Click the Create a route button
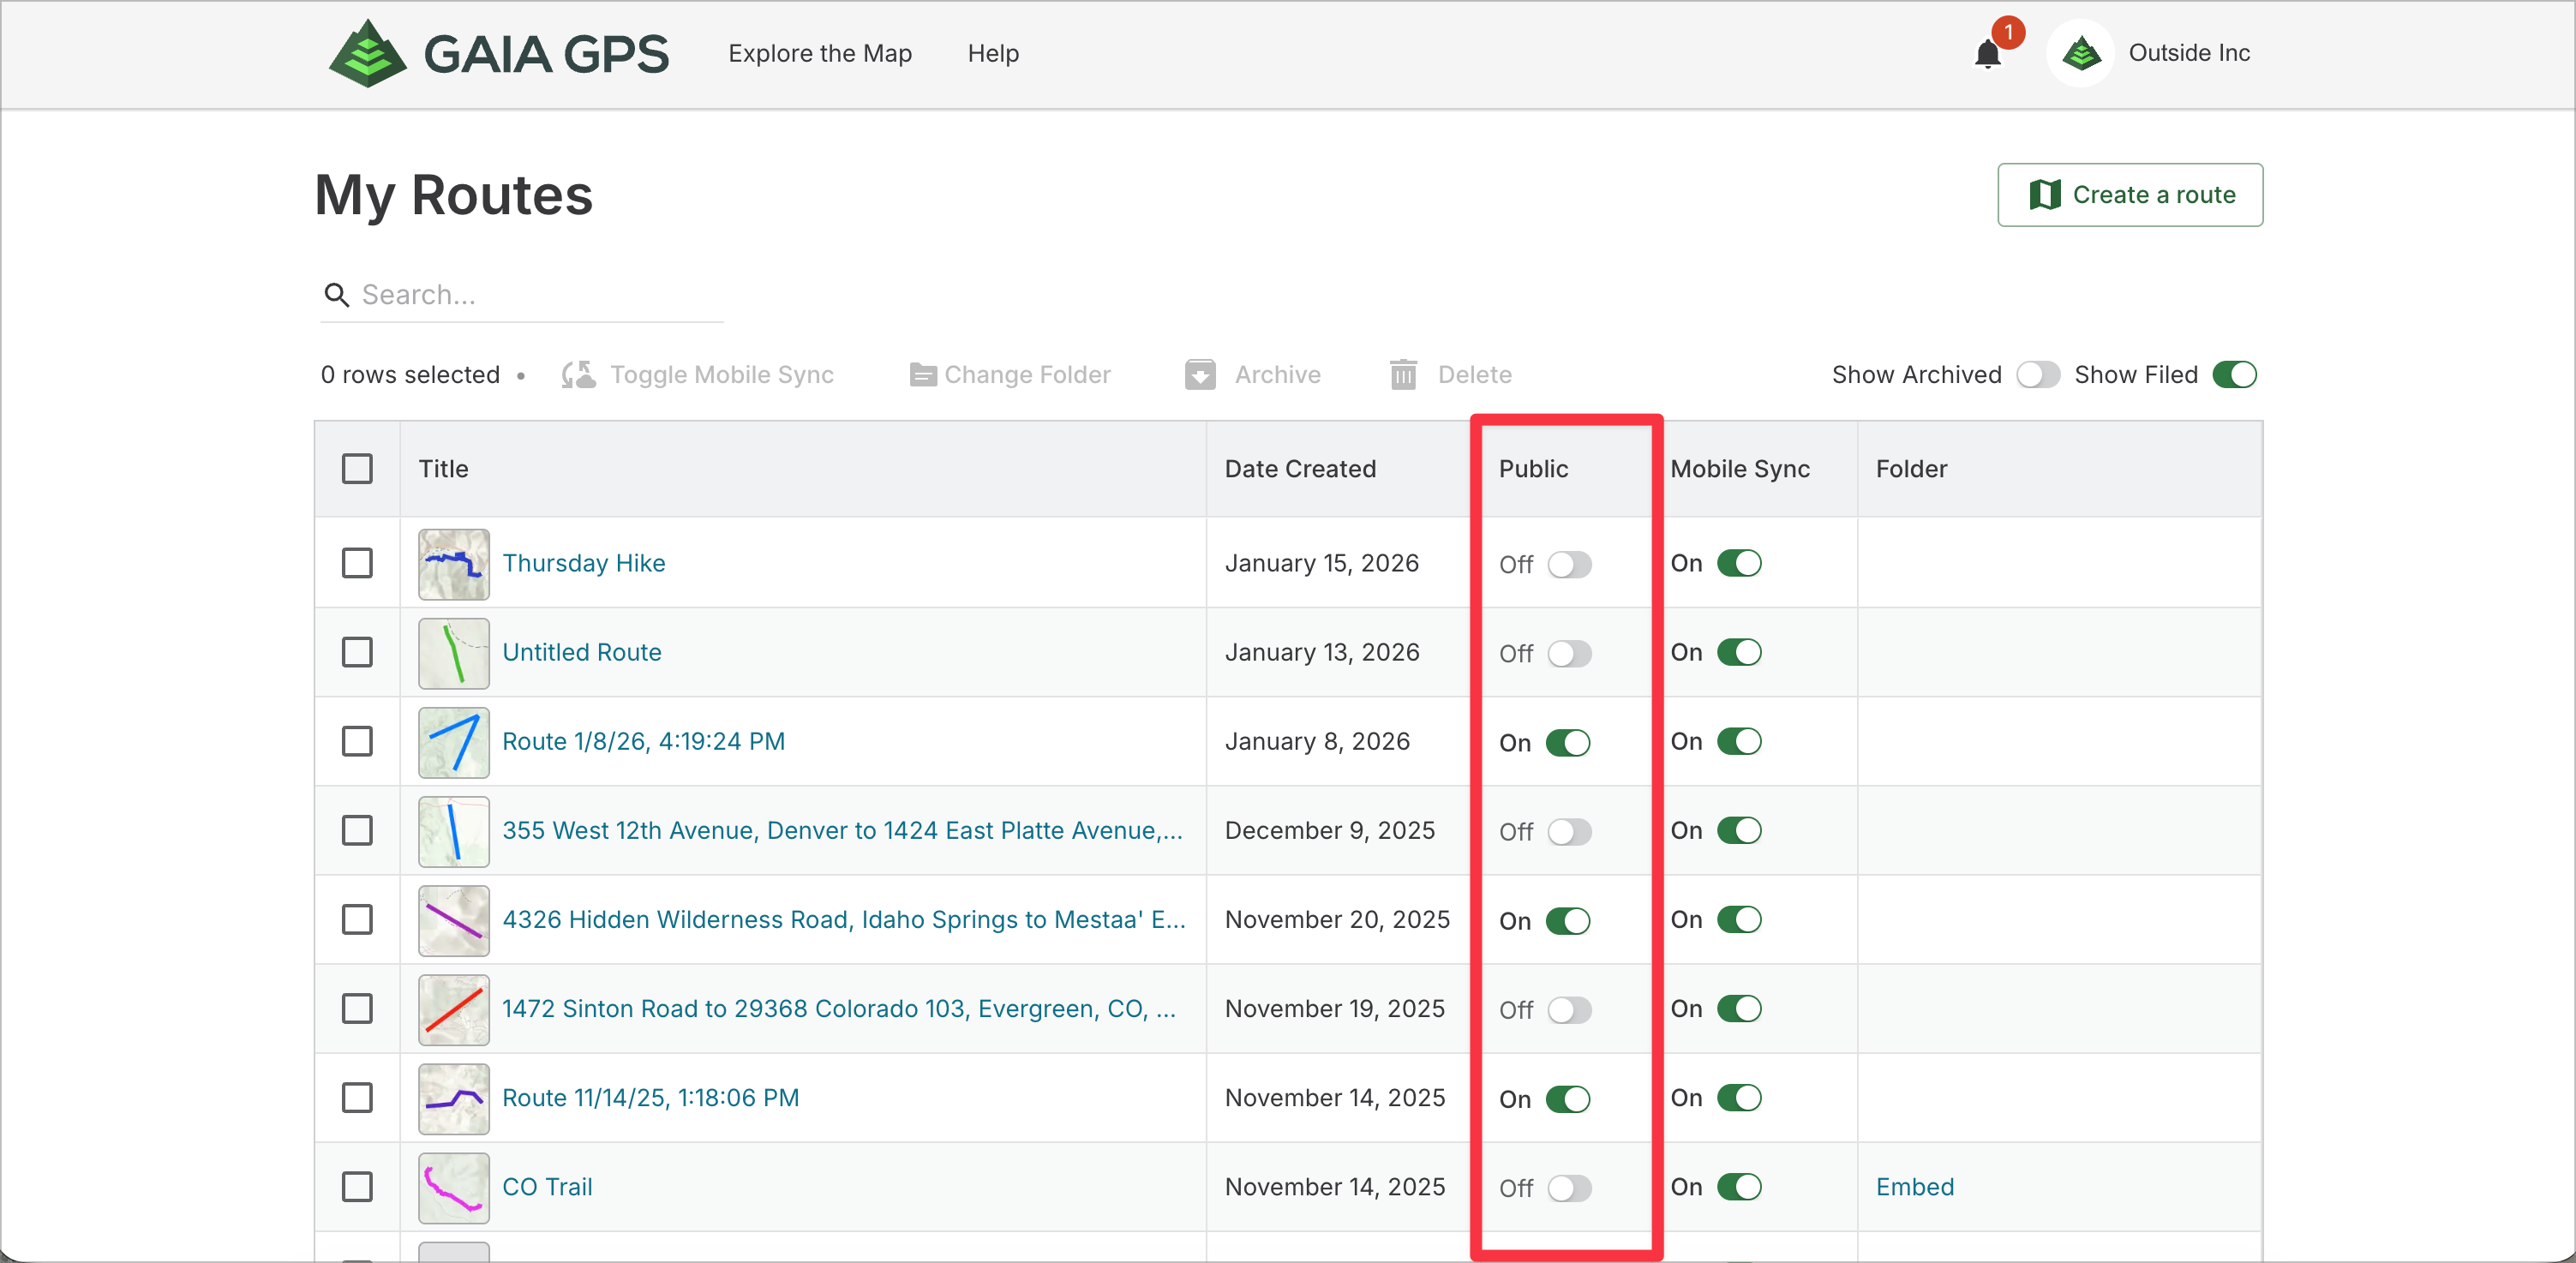Image resolution: width=2576 pixels, height=1263 pixels. point(2130,195)
